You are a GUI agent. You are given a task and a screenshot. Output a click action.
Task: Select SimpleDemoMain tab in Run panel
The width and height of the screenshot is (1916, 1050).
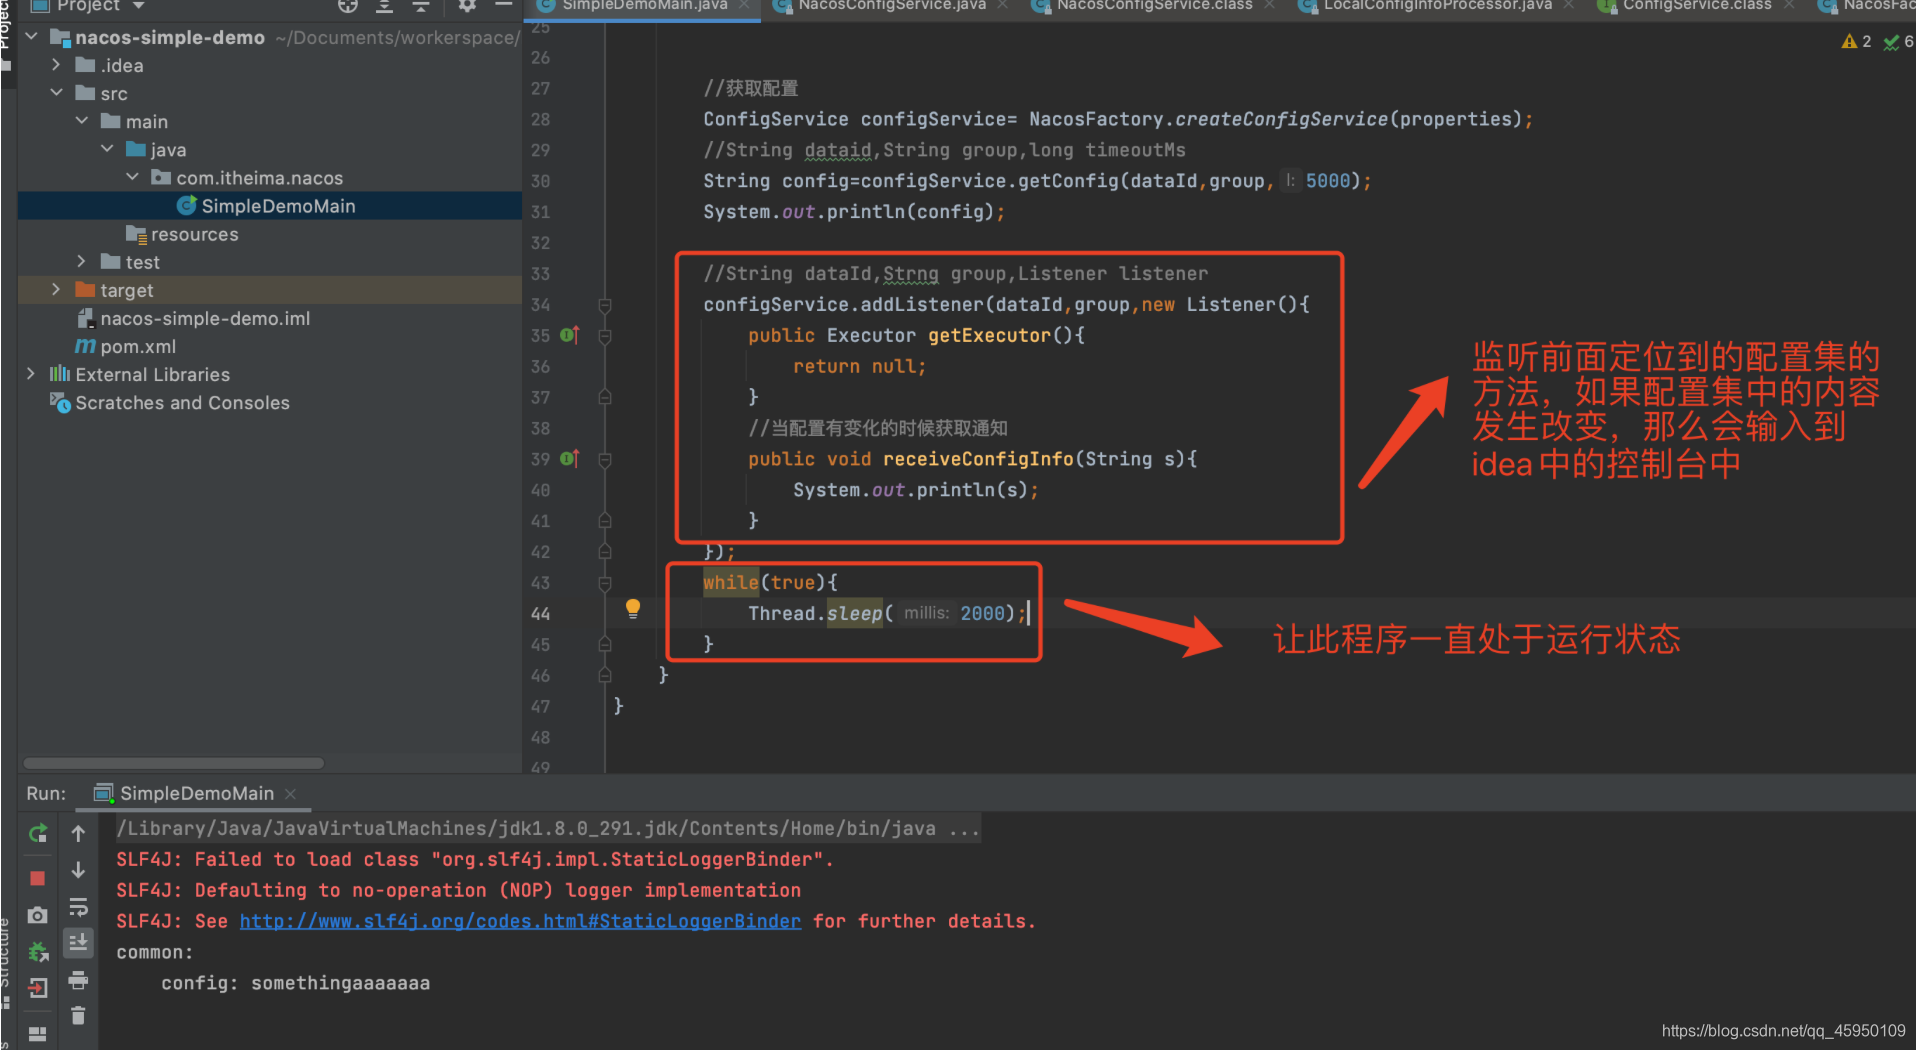coord(196,793)
